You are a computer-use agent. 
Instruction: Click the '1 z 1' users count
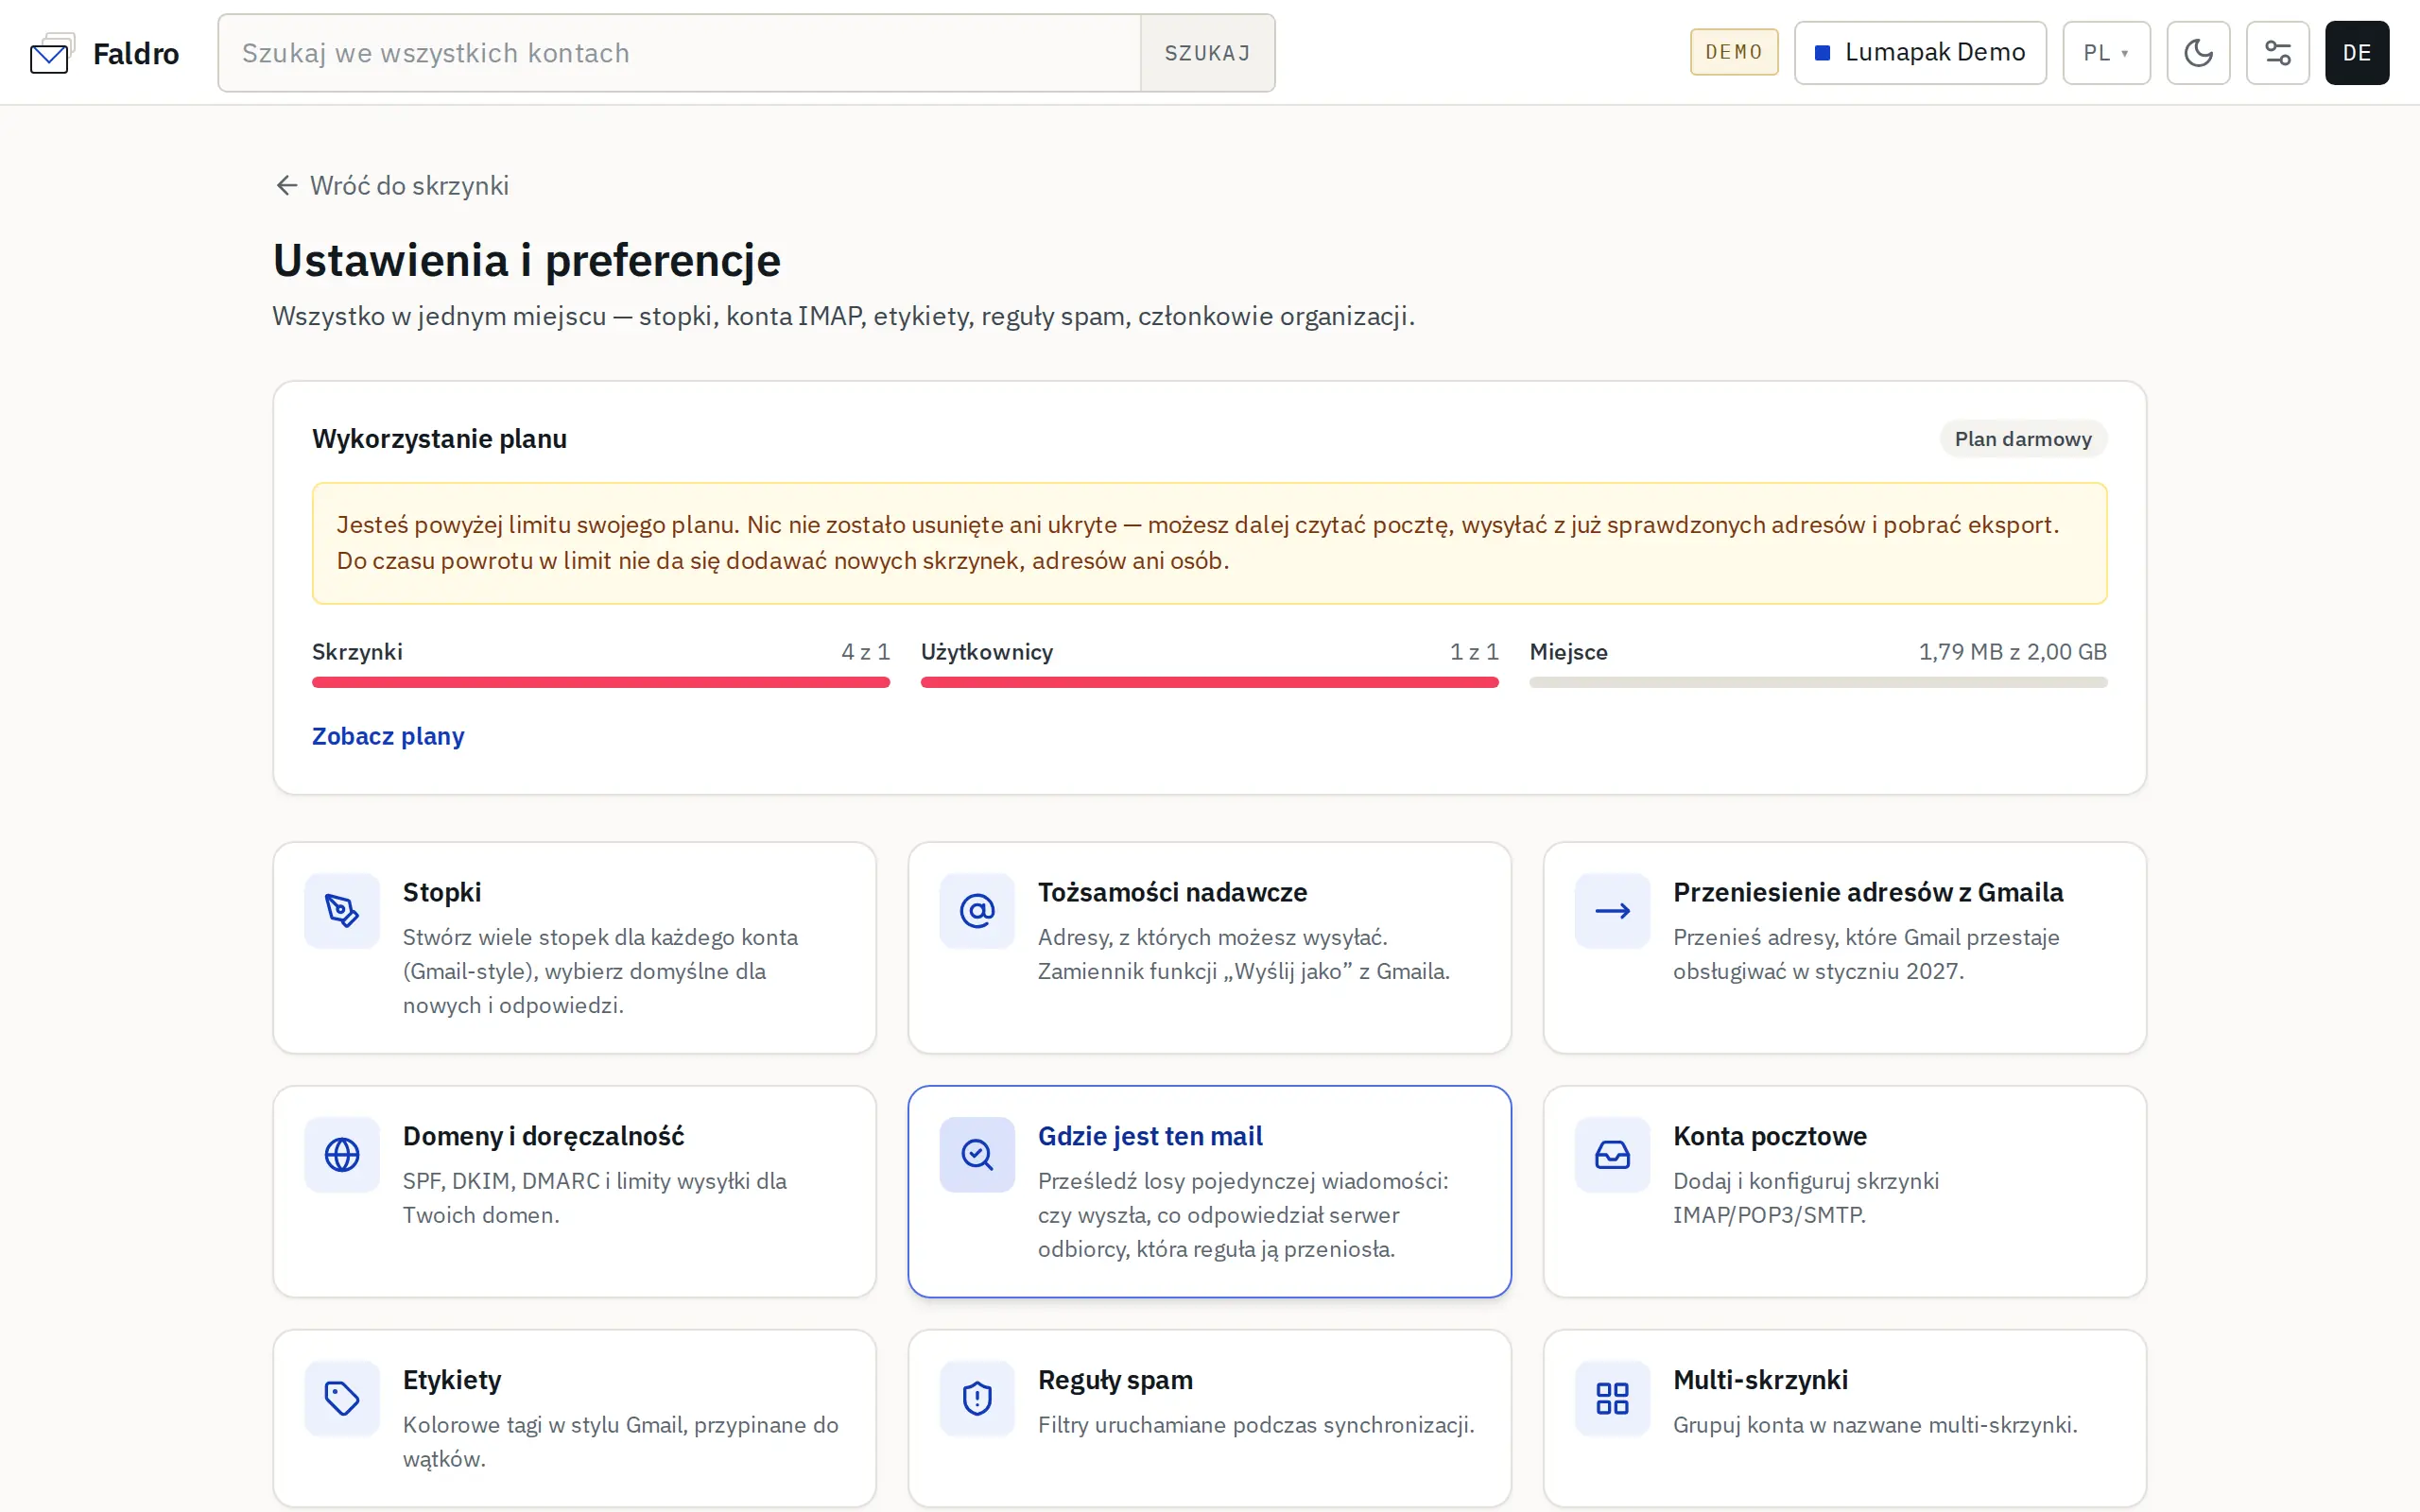[1474, 652]
